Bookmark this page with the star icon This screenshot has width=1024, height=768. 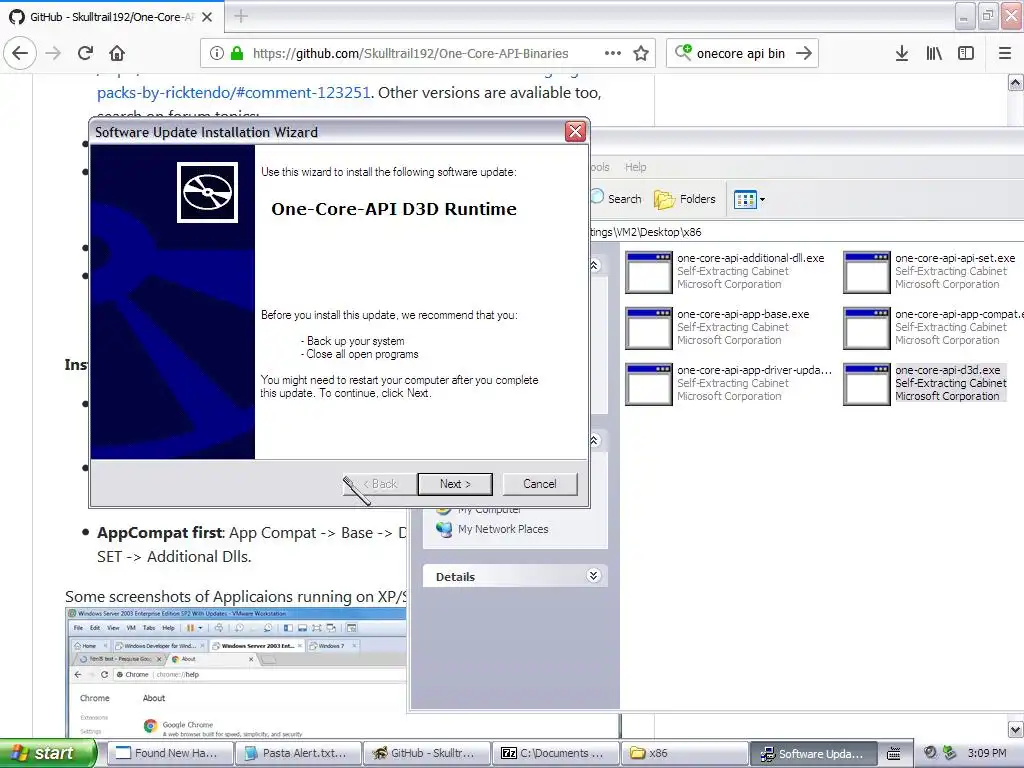tap(641, 54)
